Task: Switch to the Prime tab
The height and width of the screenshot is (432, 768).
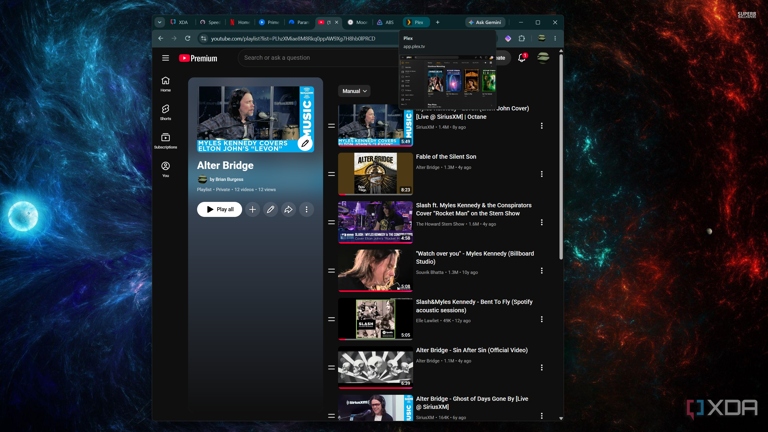Action: [269, 22]
